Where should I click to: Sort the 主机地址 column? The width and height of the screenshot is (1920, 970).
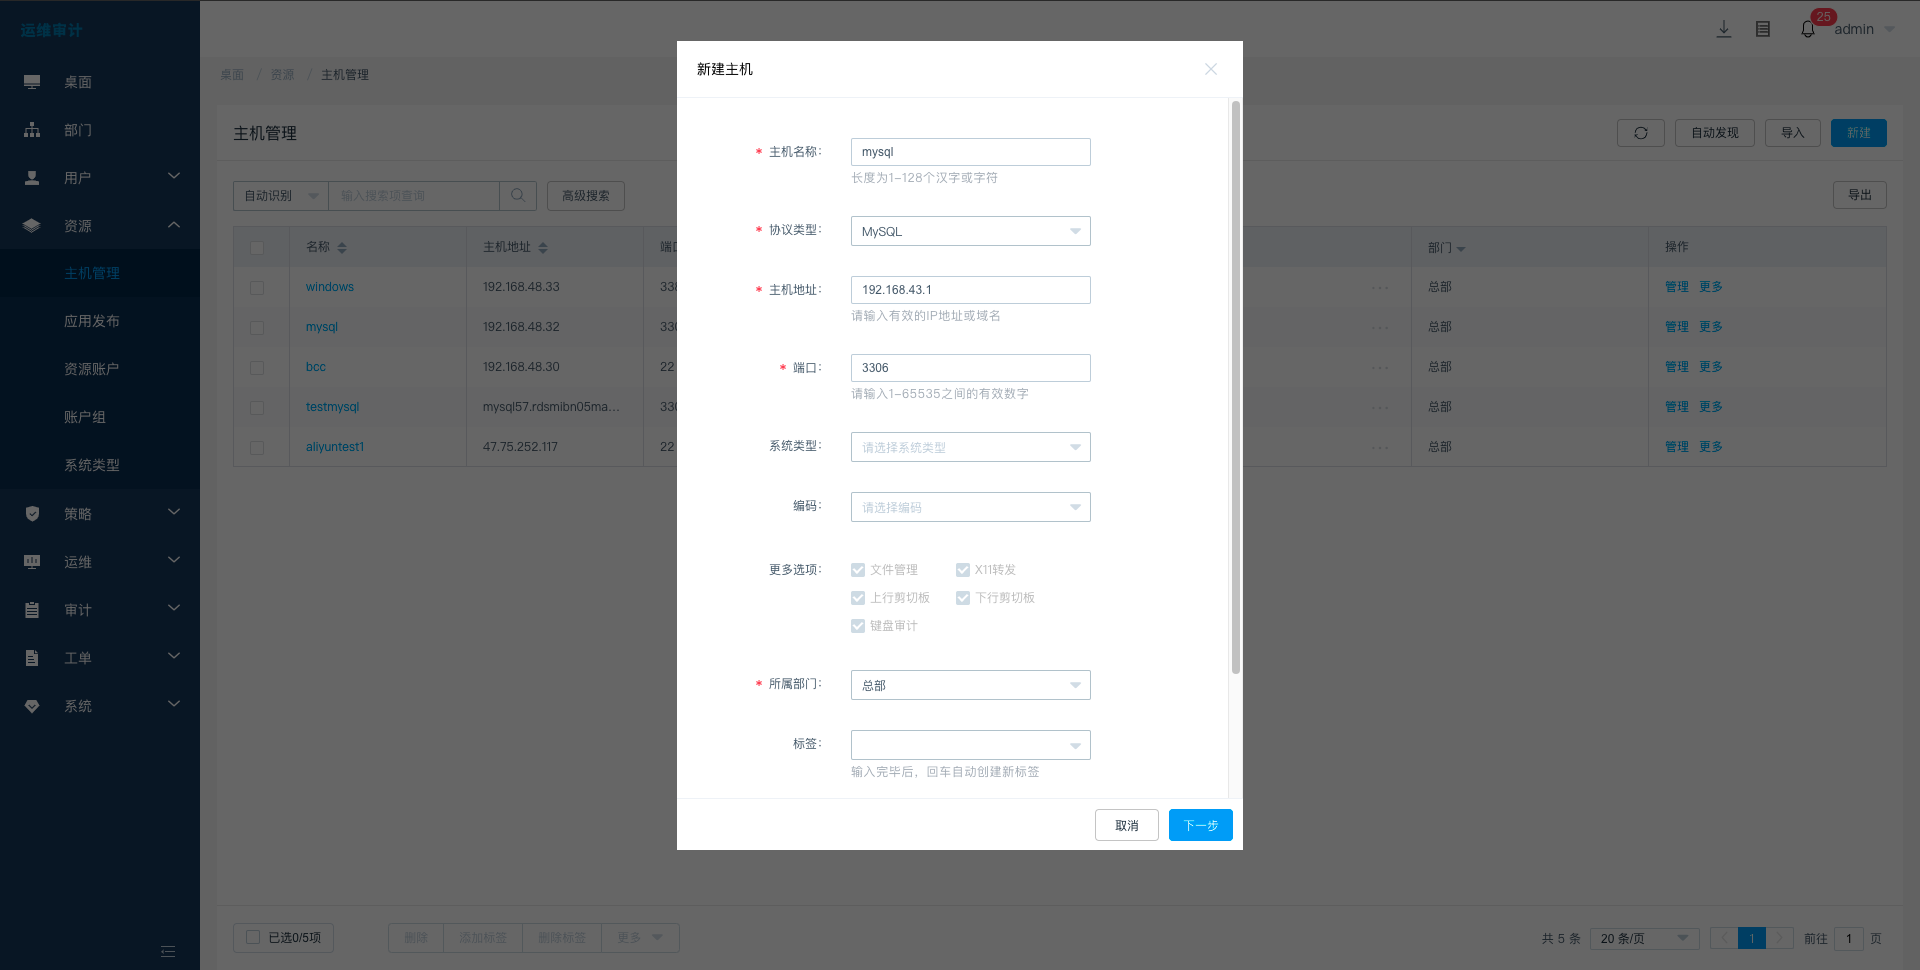(543, 247)
